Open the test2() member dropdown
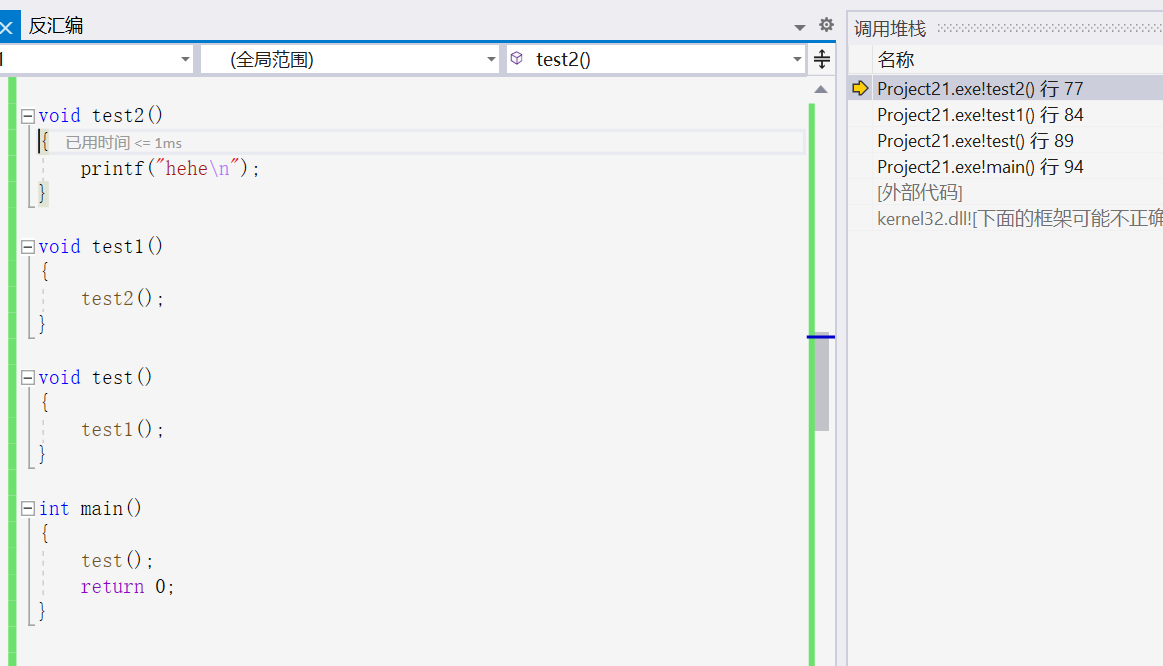The image size is (1163, 666). (x=656, y=59)
